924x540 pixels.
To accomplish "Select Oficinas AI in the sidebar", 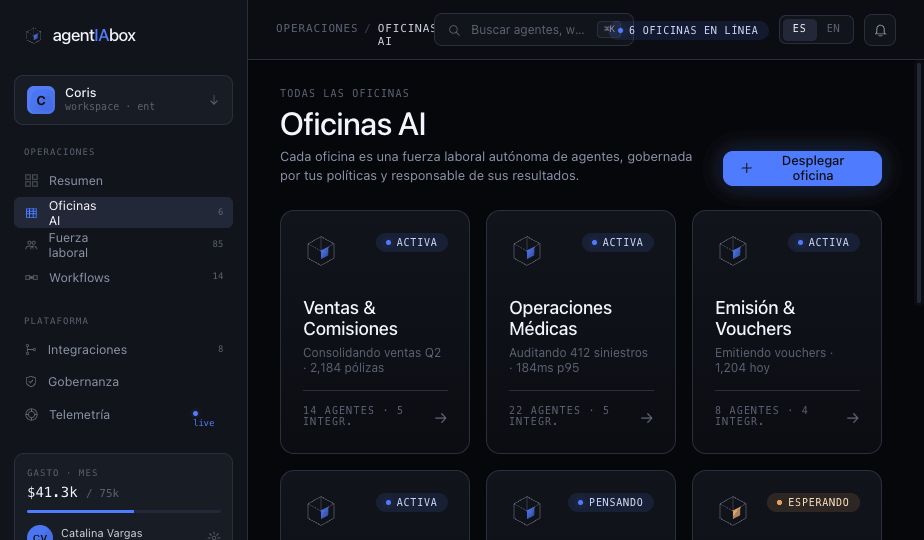I will (x=123, y=212).
